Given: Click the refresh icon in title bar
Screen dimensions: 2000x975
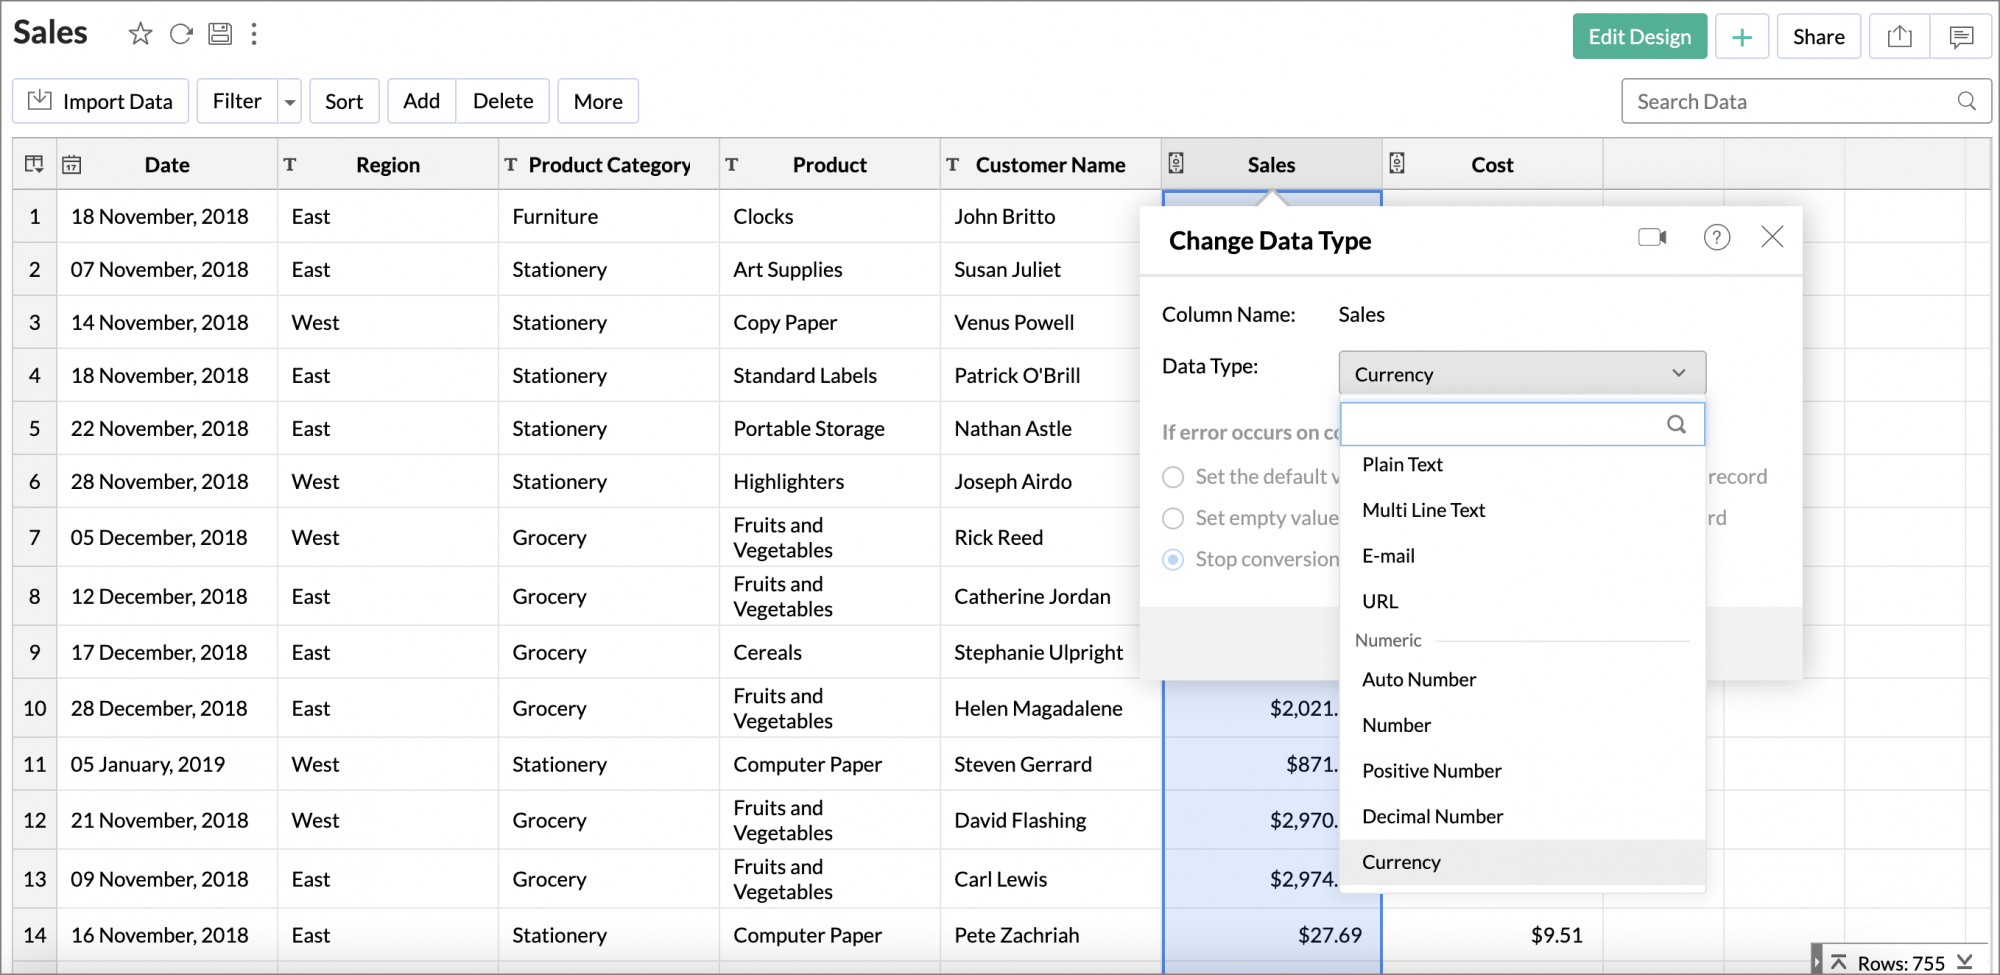Looking at the screenshot, I should [x=181, y=35].
